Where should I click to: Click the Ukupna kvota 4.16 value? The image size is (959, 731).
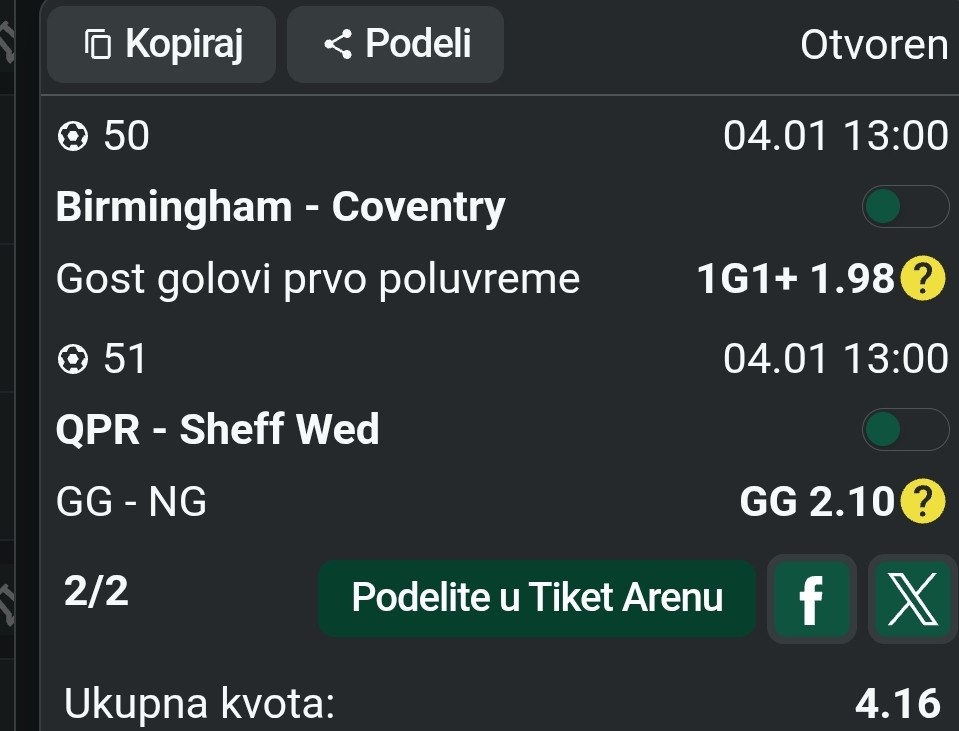(898, 704)
